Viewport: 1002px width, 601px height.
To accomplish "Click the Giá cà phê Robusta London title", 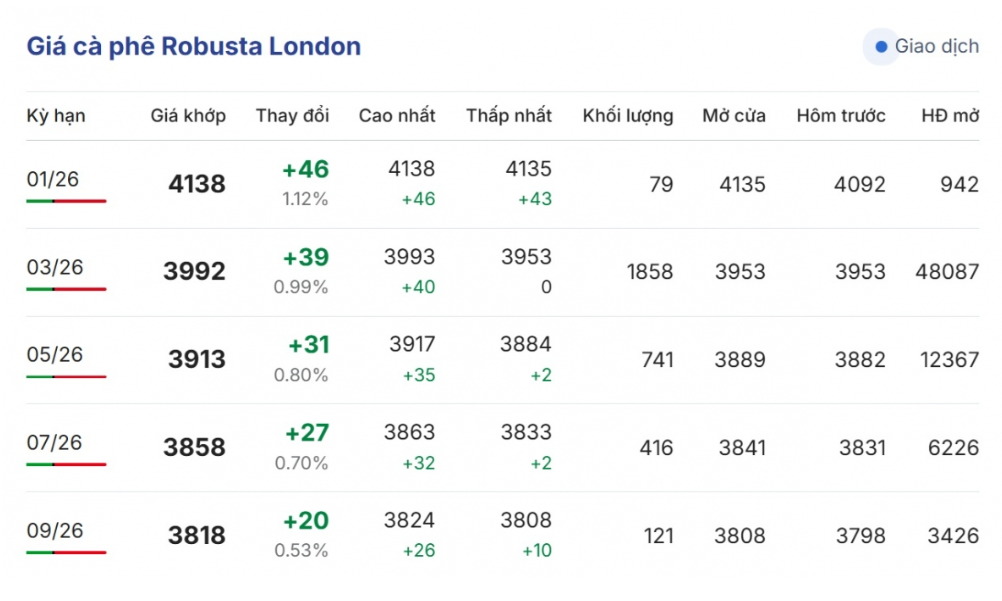I will pos(194,47).
